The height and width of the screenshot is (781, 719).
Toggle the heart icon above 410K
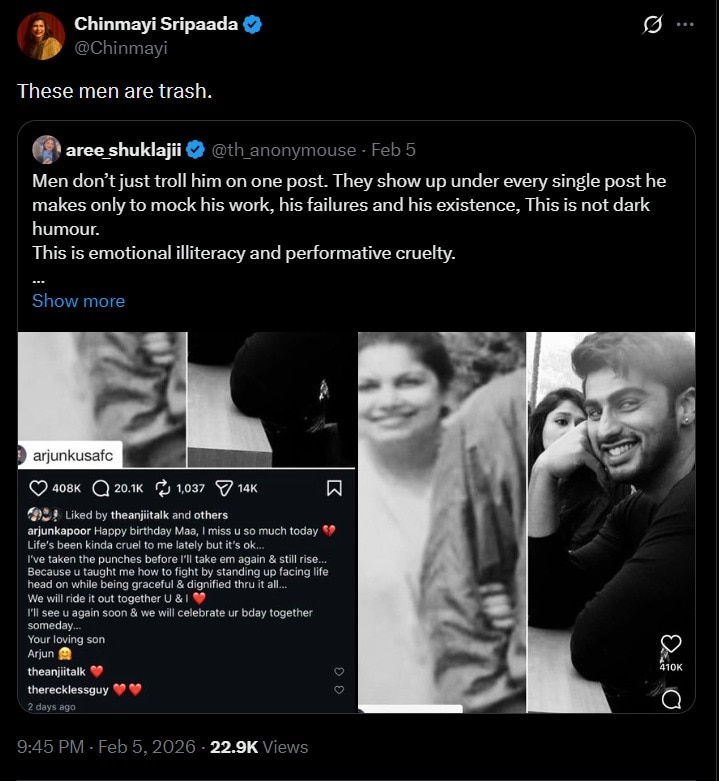click(671, 643)
